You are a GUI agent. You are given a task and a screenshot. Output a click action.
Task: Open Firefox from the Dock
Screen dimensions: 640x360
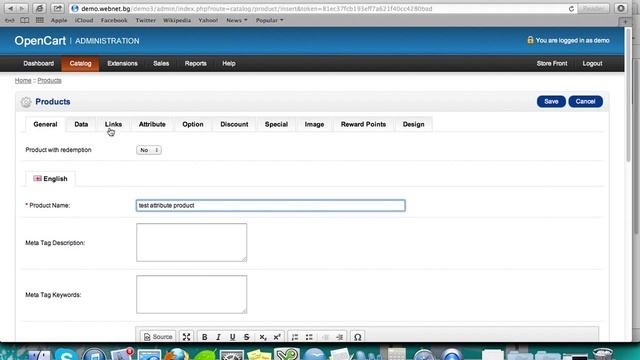(177, 354)
